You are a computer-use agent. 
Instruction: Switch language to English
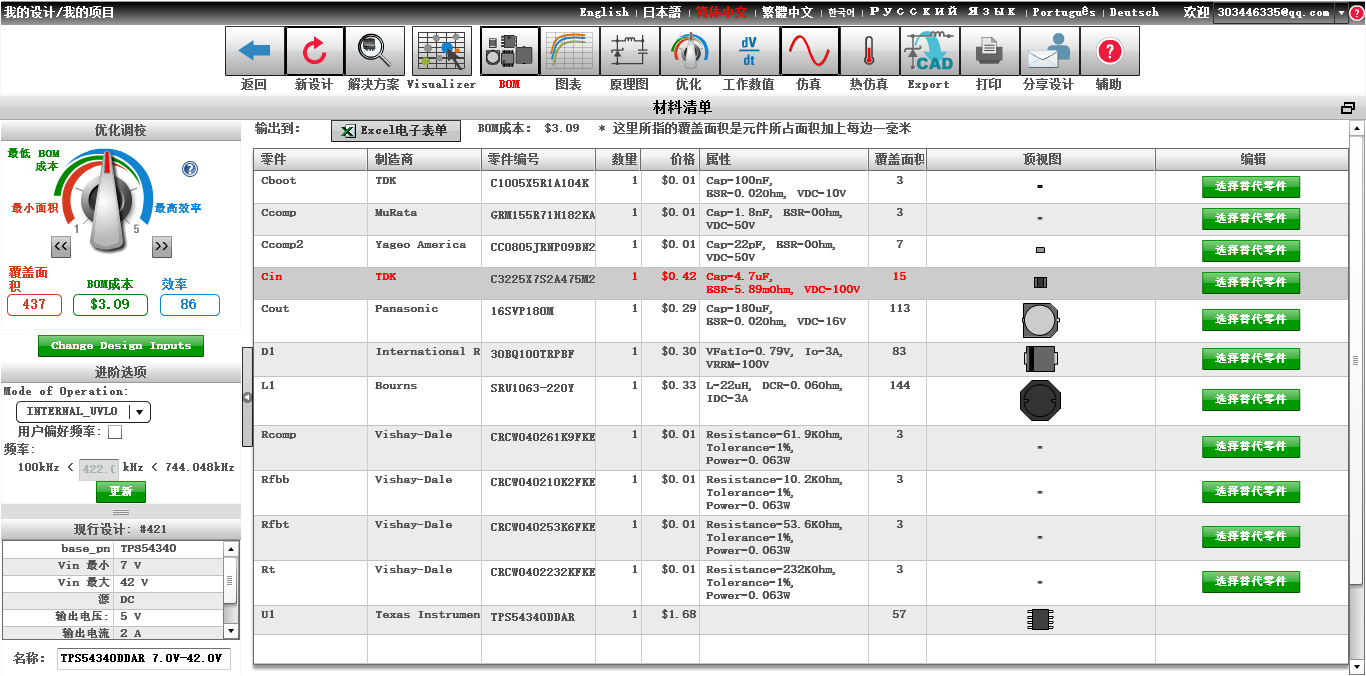tap(604, 12)
